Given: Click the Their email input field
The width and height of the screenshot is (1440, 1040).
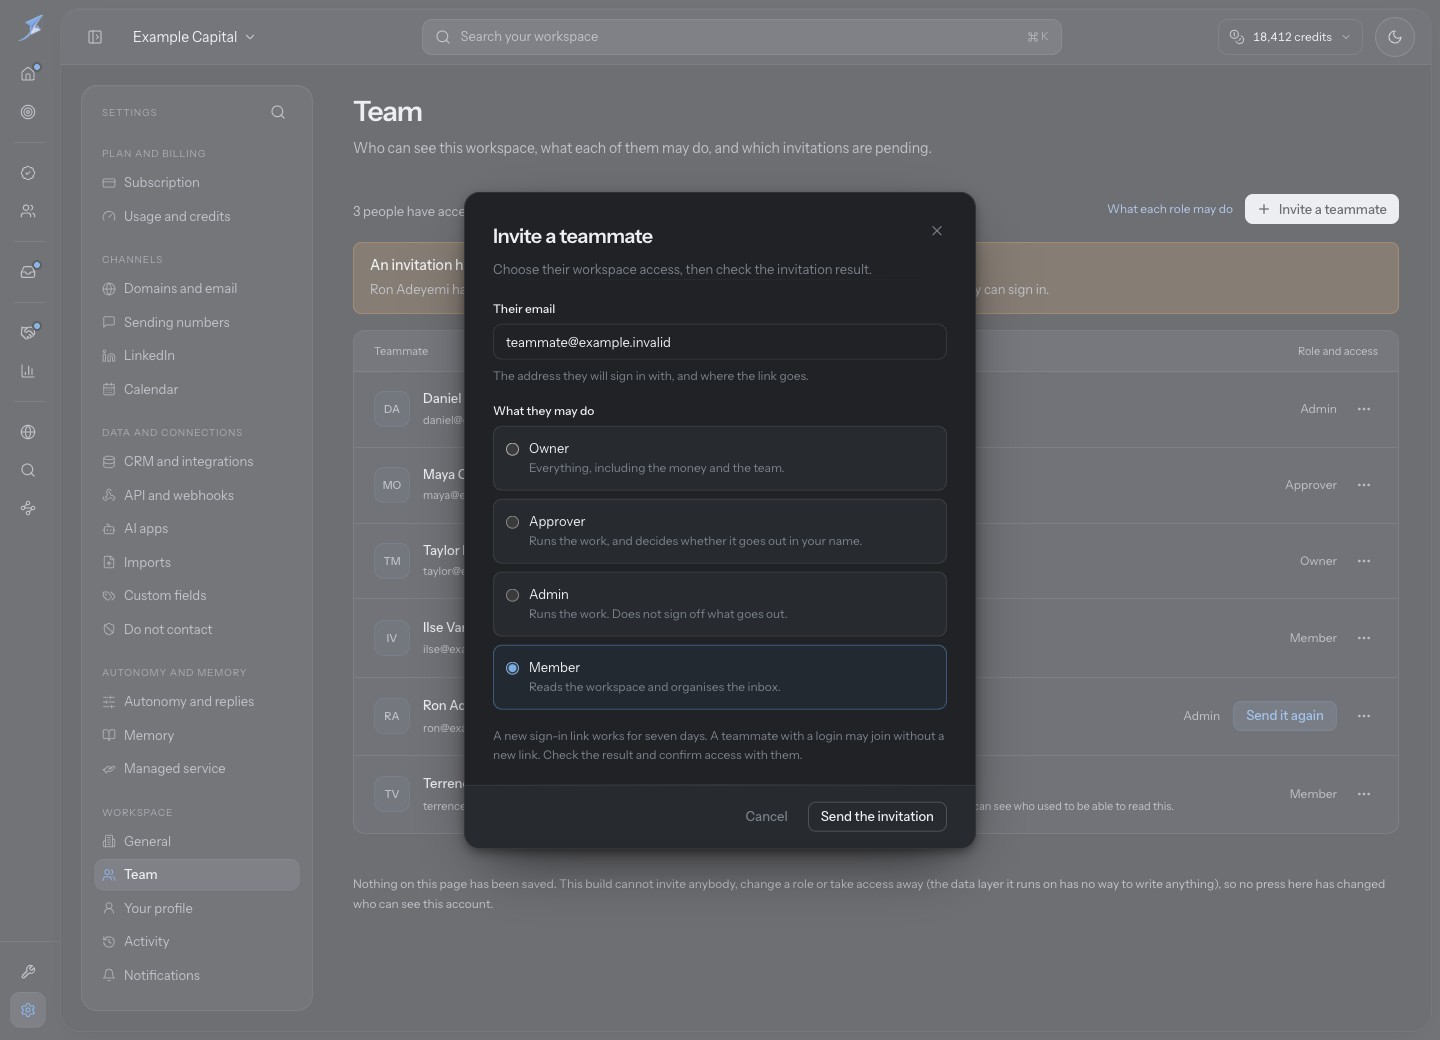Looking at the screenshot, I should pyautogui.click(x=720, y=342).
